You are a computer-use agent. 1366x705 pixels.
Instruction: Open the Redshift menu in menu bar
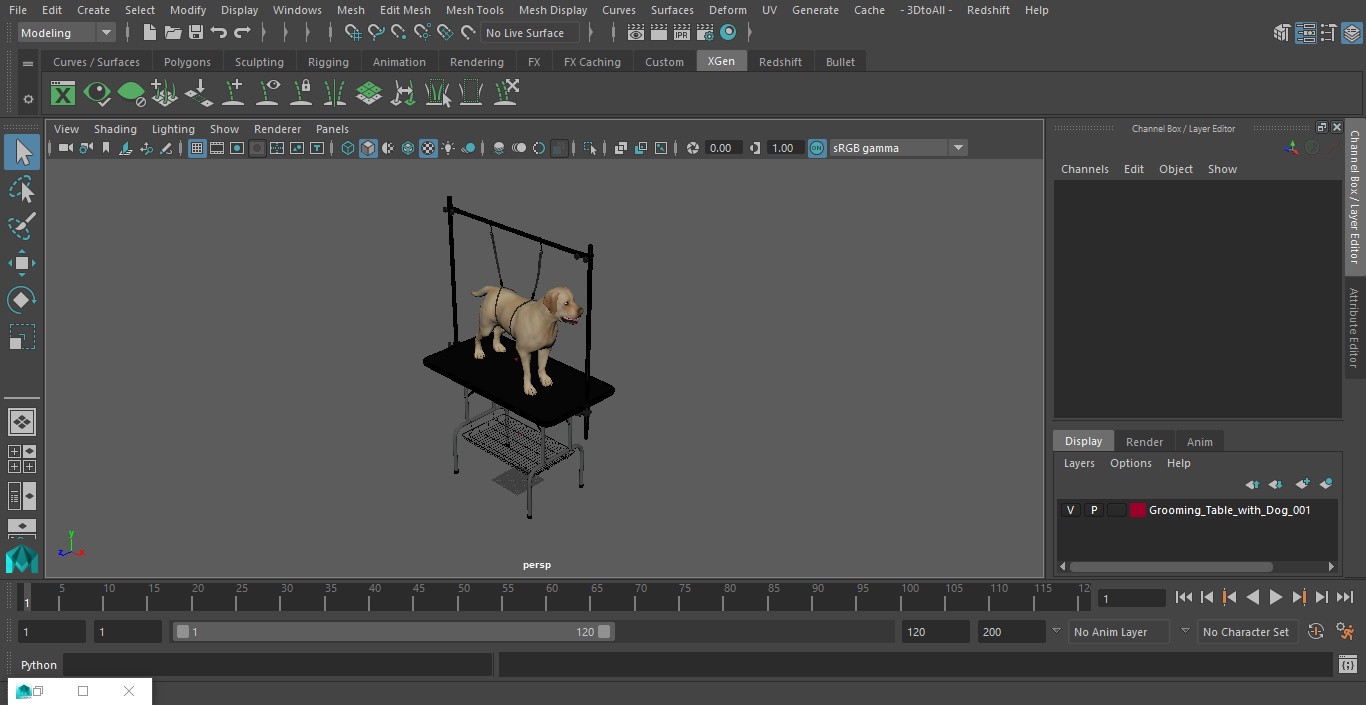pyautogui.click(x=988, y=10)
